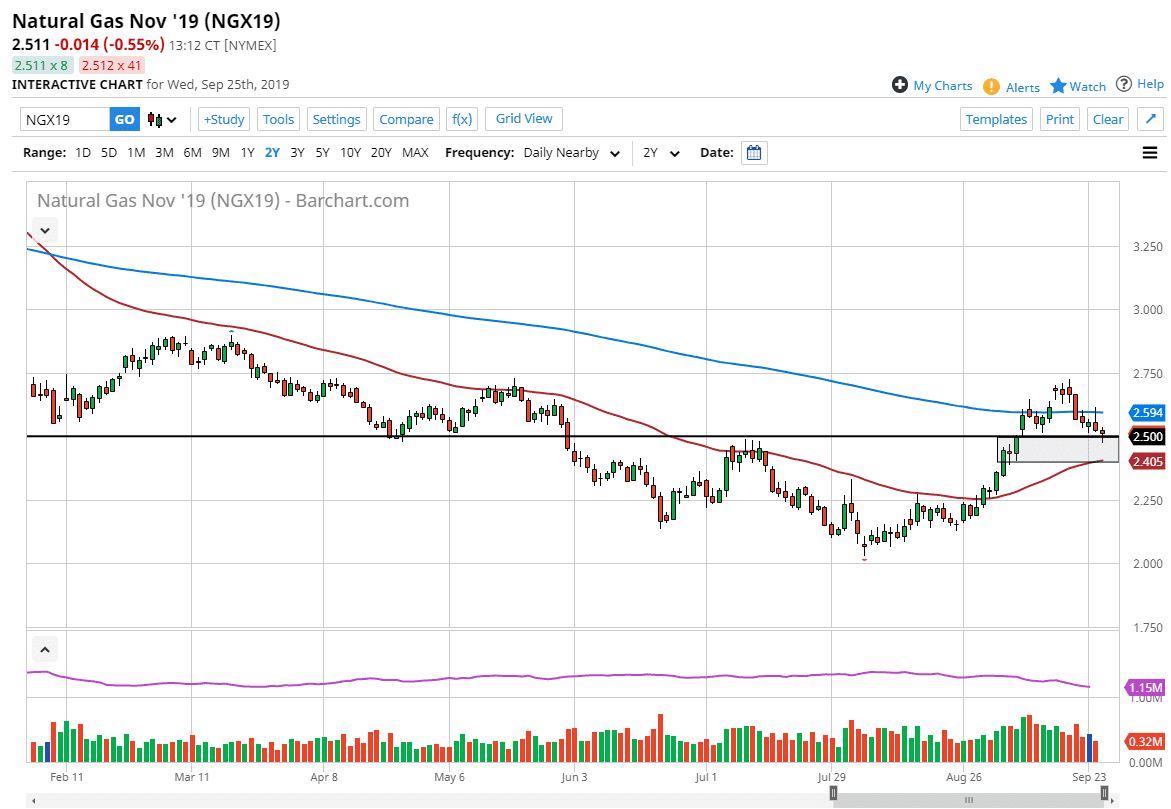
Task: Click the NGX19 symbol input field
Action: coord(65,119)
